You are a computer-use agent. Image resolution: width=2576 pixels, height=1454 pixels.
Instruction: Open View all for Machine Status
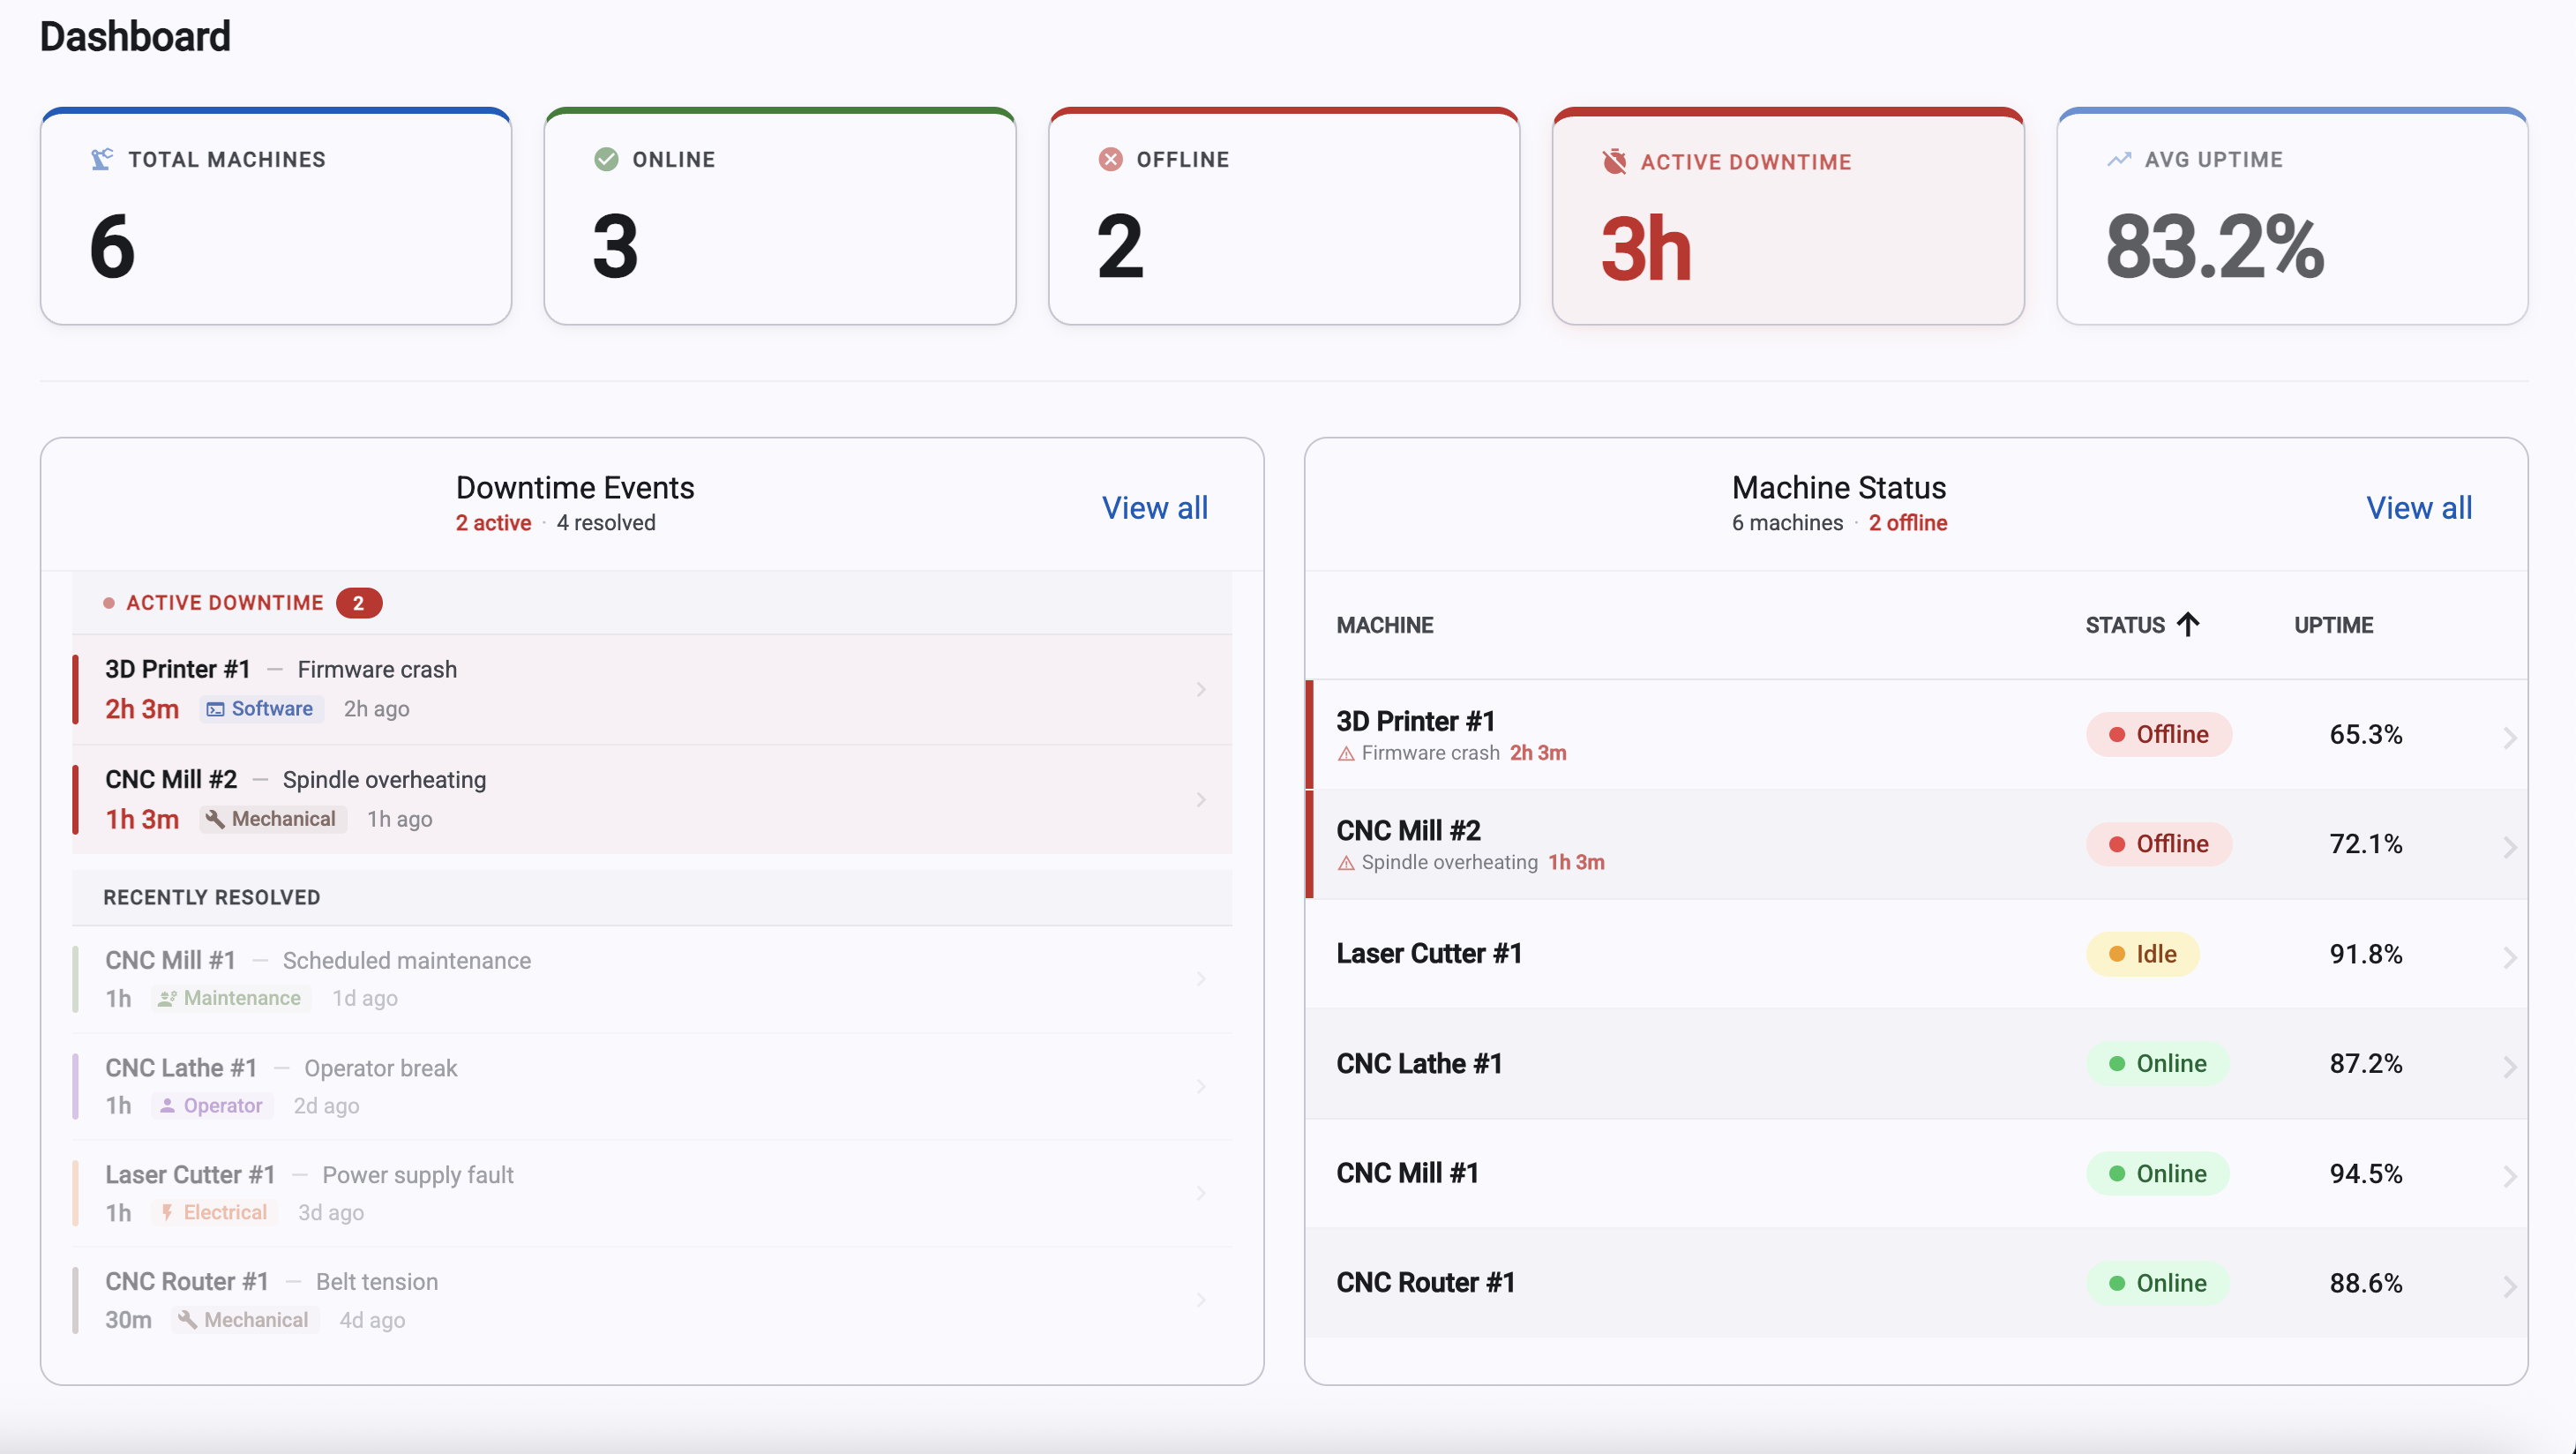(x=2419, y=508)
